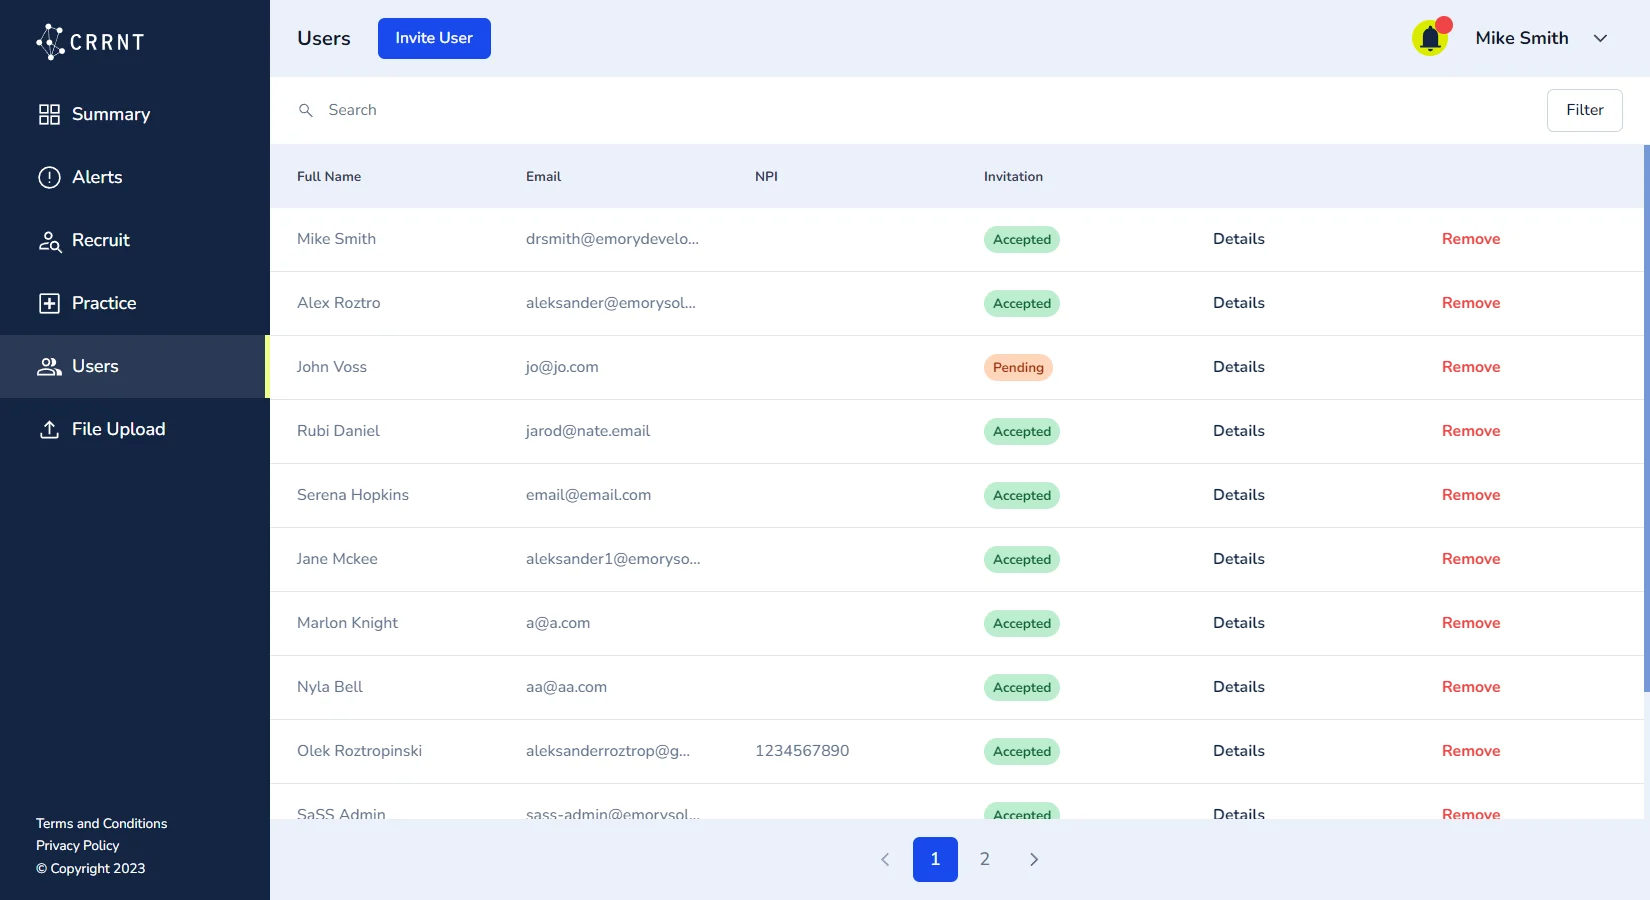
Task: Open the Filter button
Action: coord(1584,110)
